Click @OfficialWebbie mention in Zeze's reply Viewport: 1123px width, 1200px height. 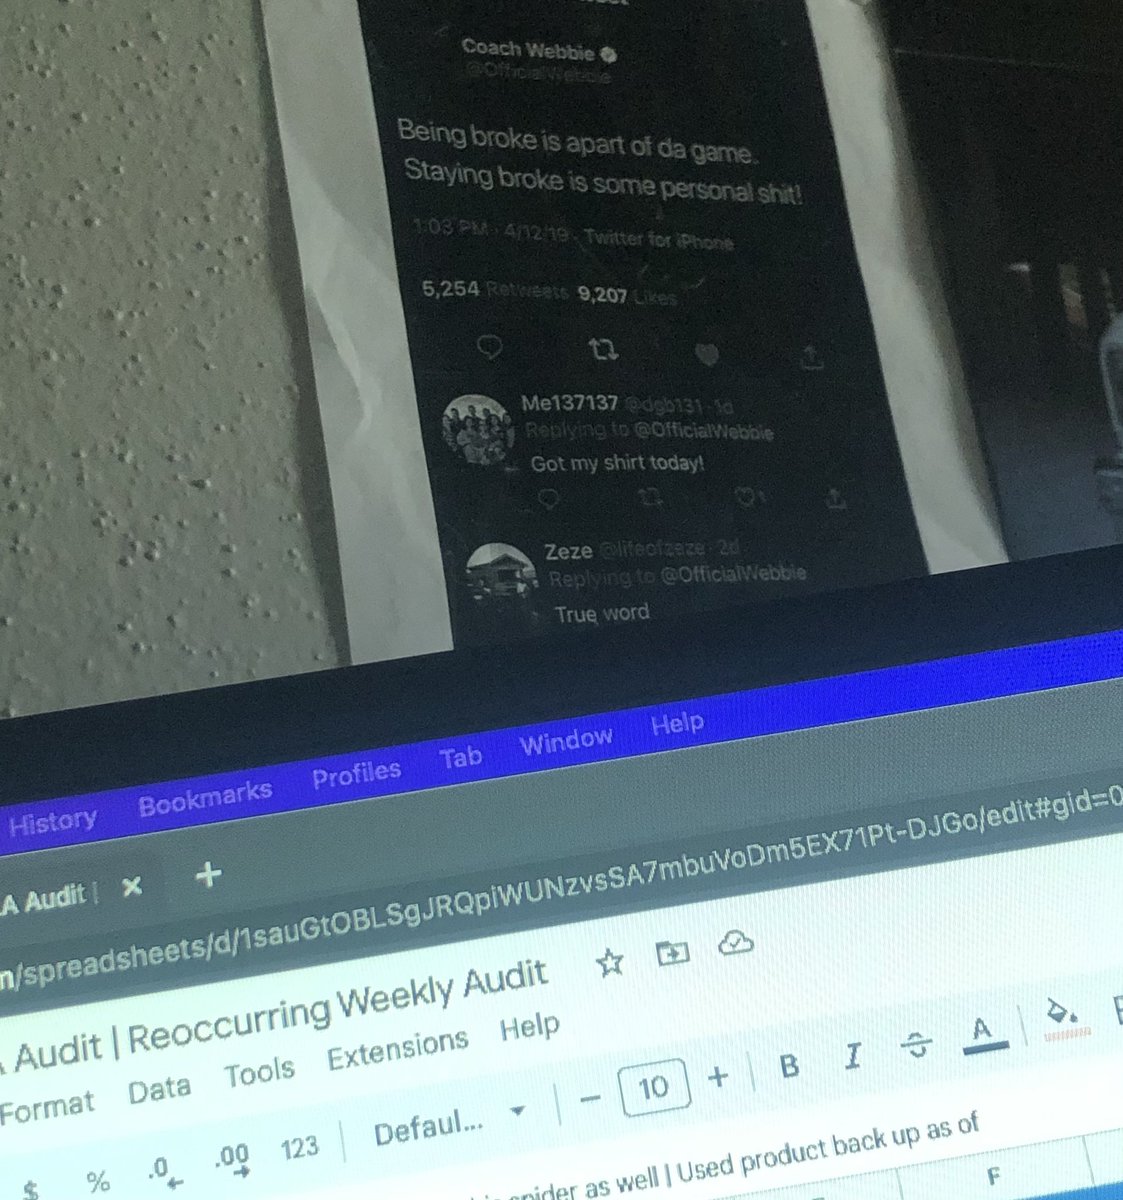[733, 574]
